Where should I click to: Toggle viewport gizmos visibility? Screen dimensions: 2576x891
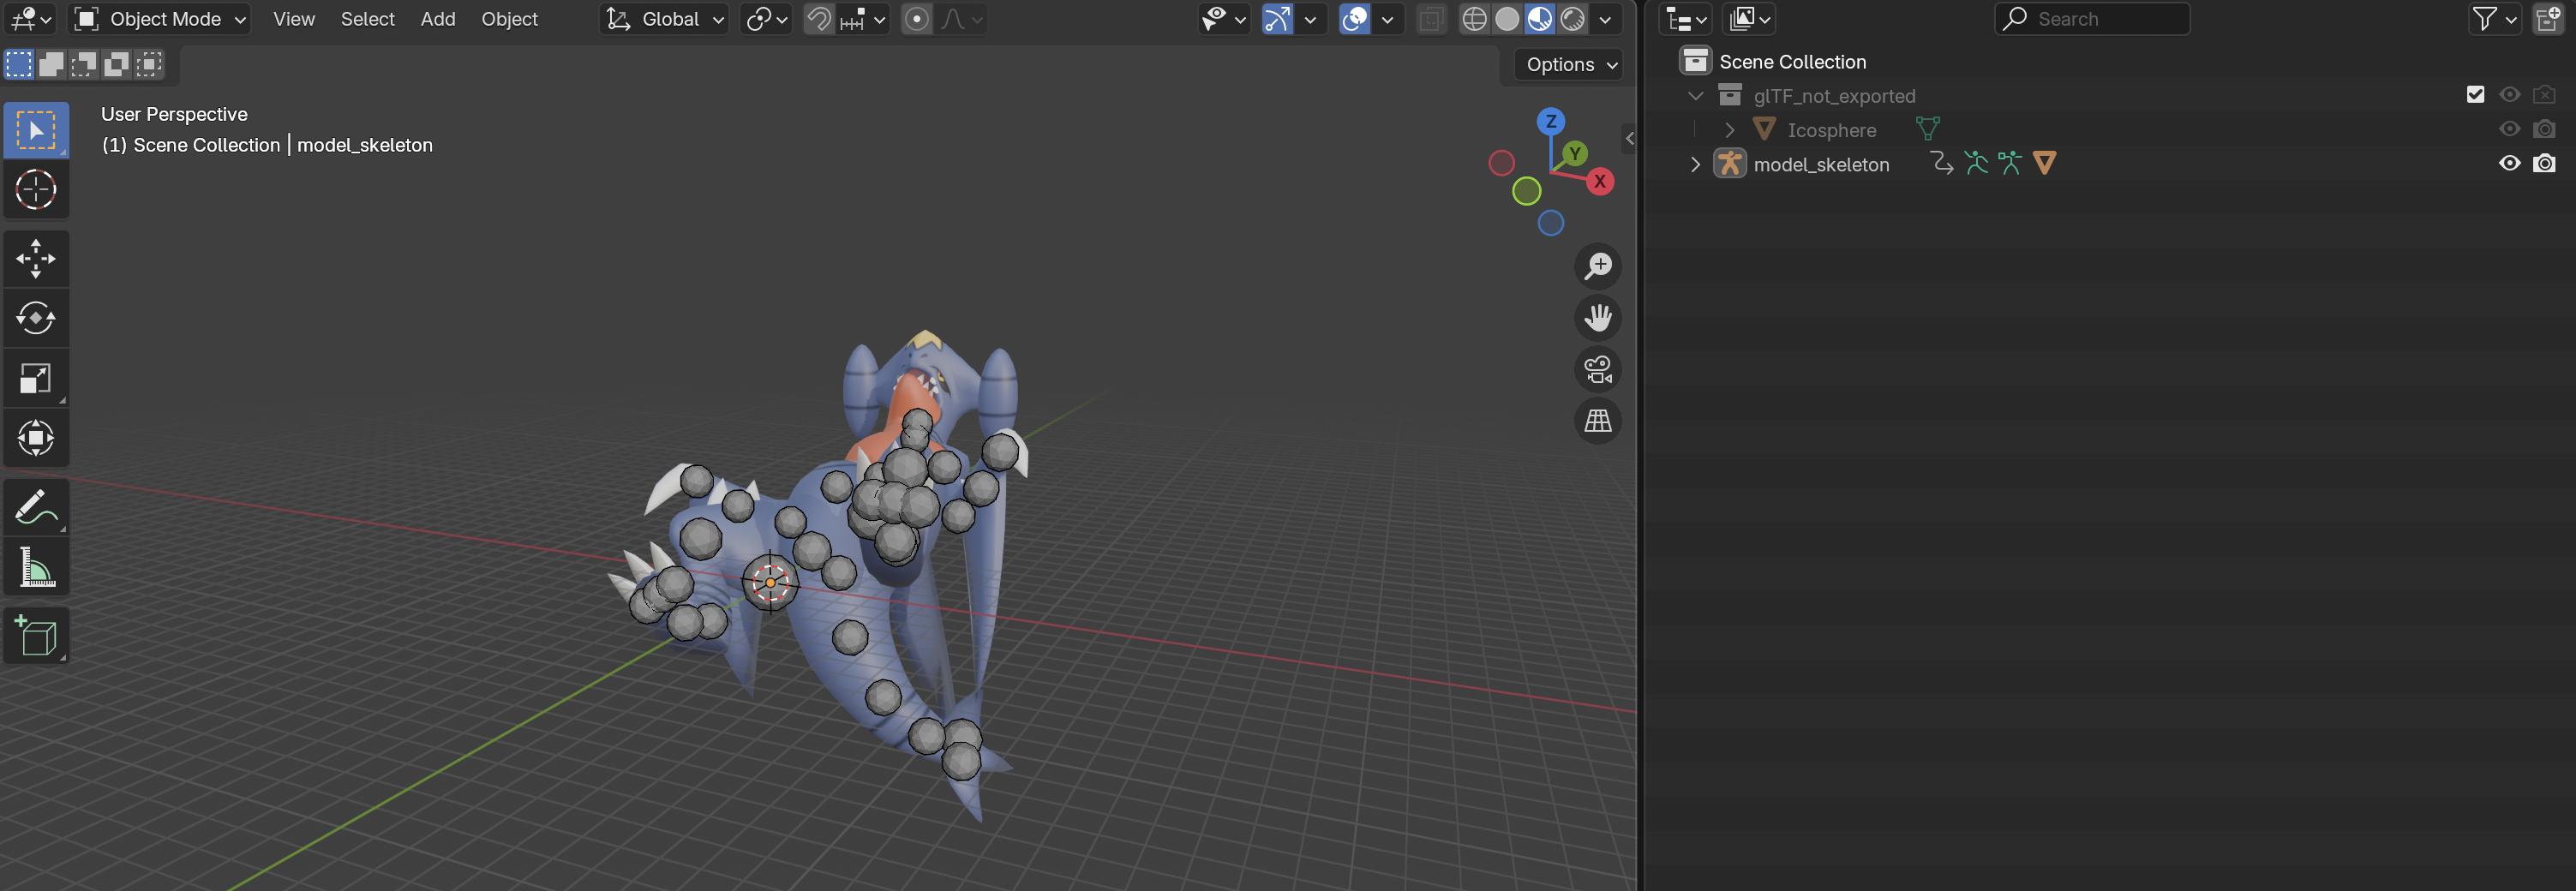(1277, 19)
